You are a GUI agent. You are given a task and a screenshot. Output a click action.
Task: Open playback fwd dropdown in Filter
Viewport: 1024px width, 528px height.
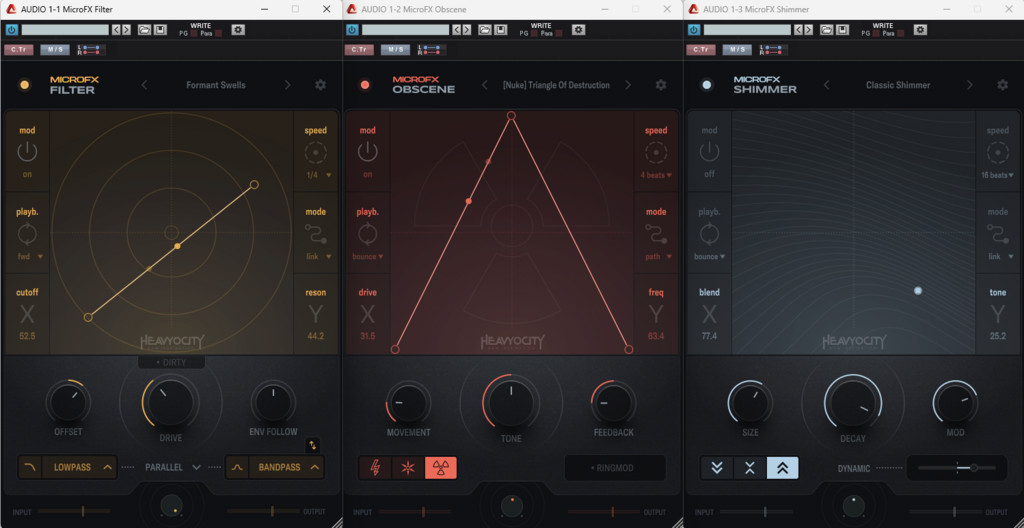pos(30,257)
